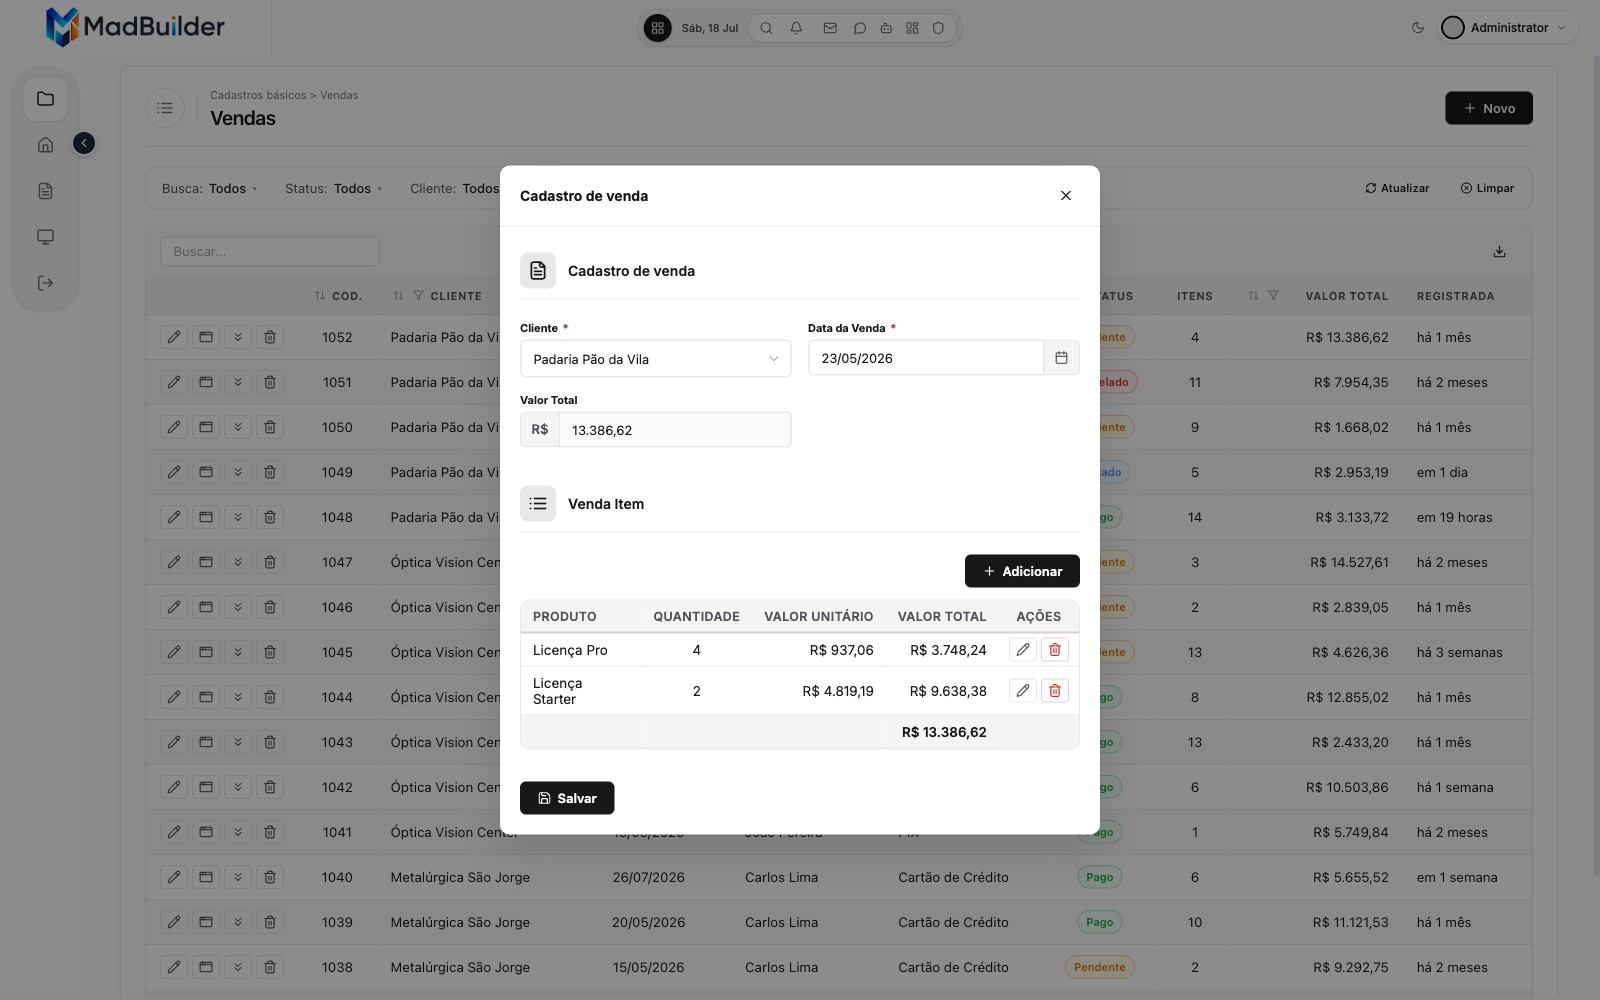Click the Atualizar refresh link

click(x=1397, y=188)
